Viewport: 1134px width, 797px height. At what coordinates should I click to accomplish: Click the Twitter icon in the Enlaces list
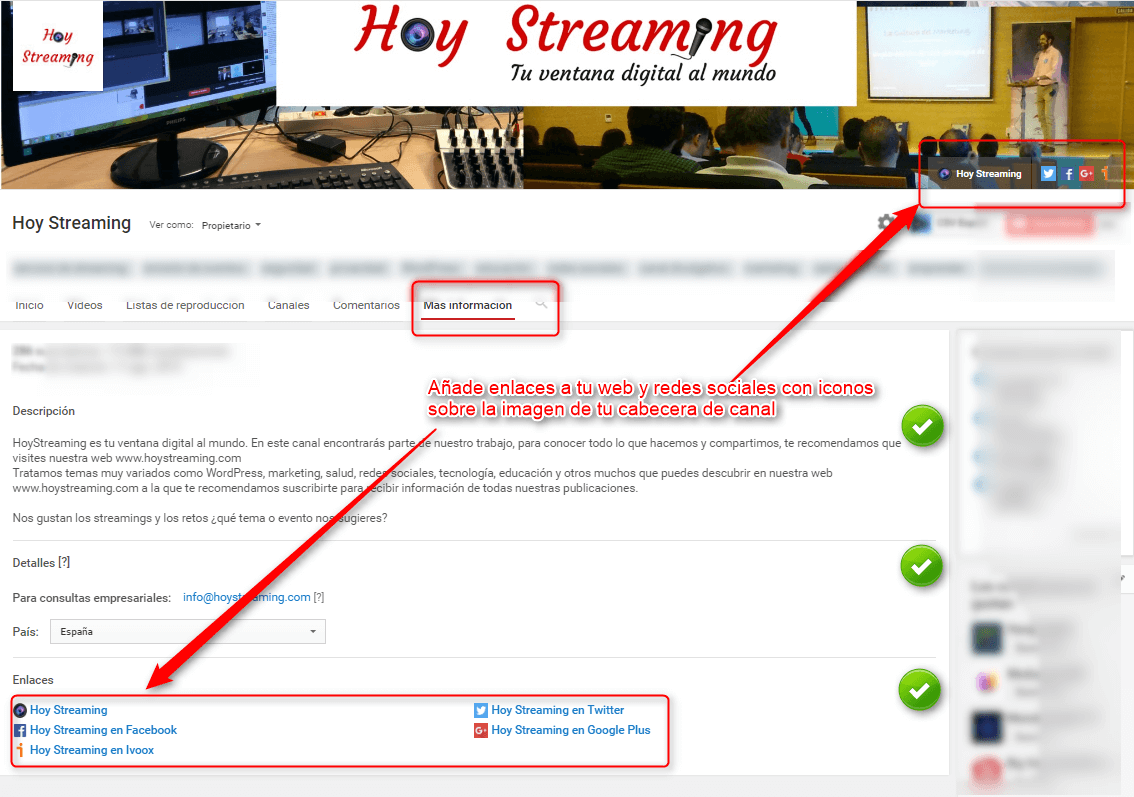[x=481, y=710]
